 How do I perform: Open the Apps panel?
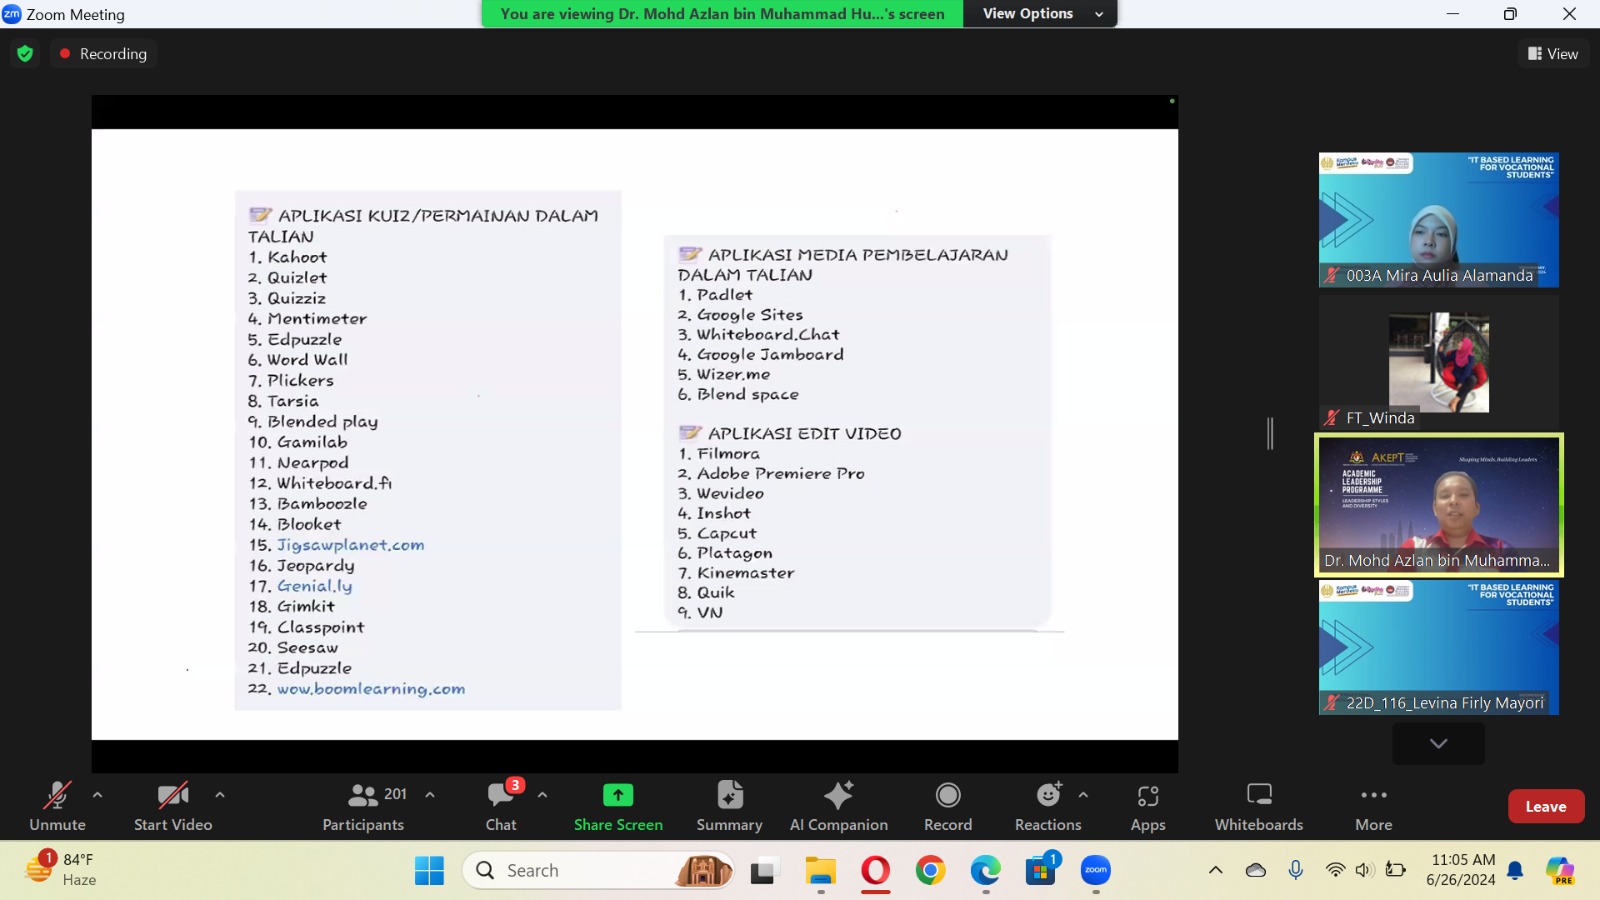(x=1147, y=806)
